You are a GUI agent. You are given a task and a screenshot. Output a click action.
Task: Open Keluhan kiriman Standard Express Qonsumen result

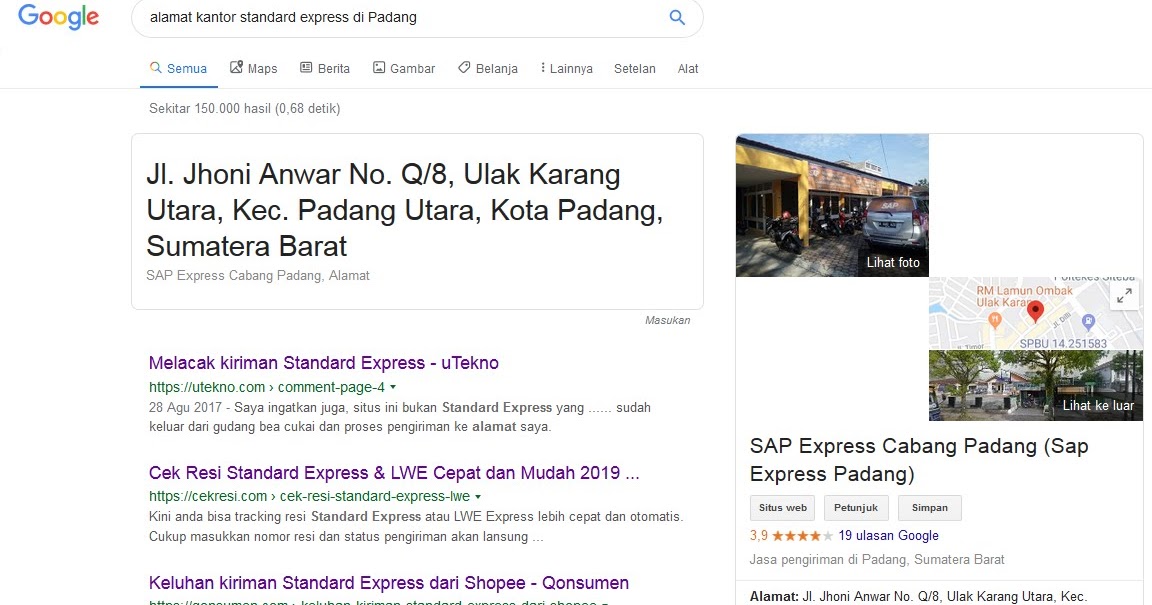pos(389,583)
